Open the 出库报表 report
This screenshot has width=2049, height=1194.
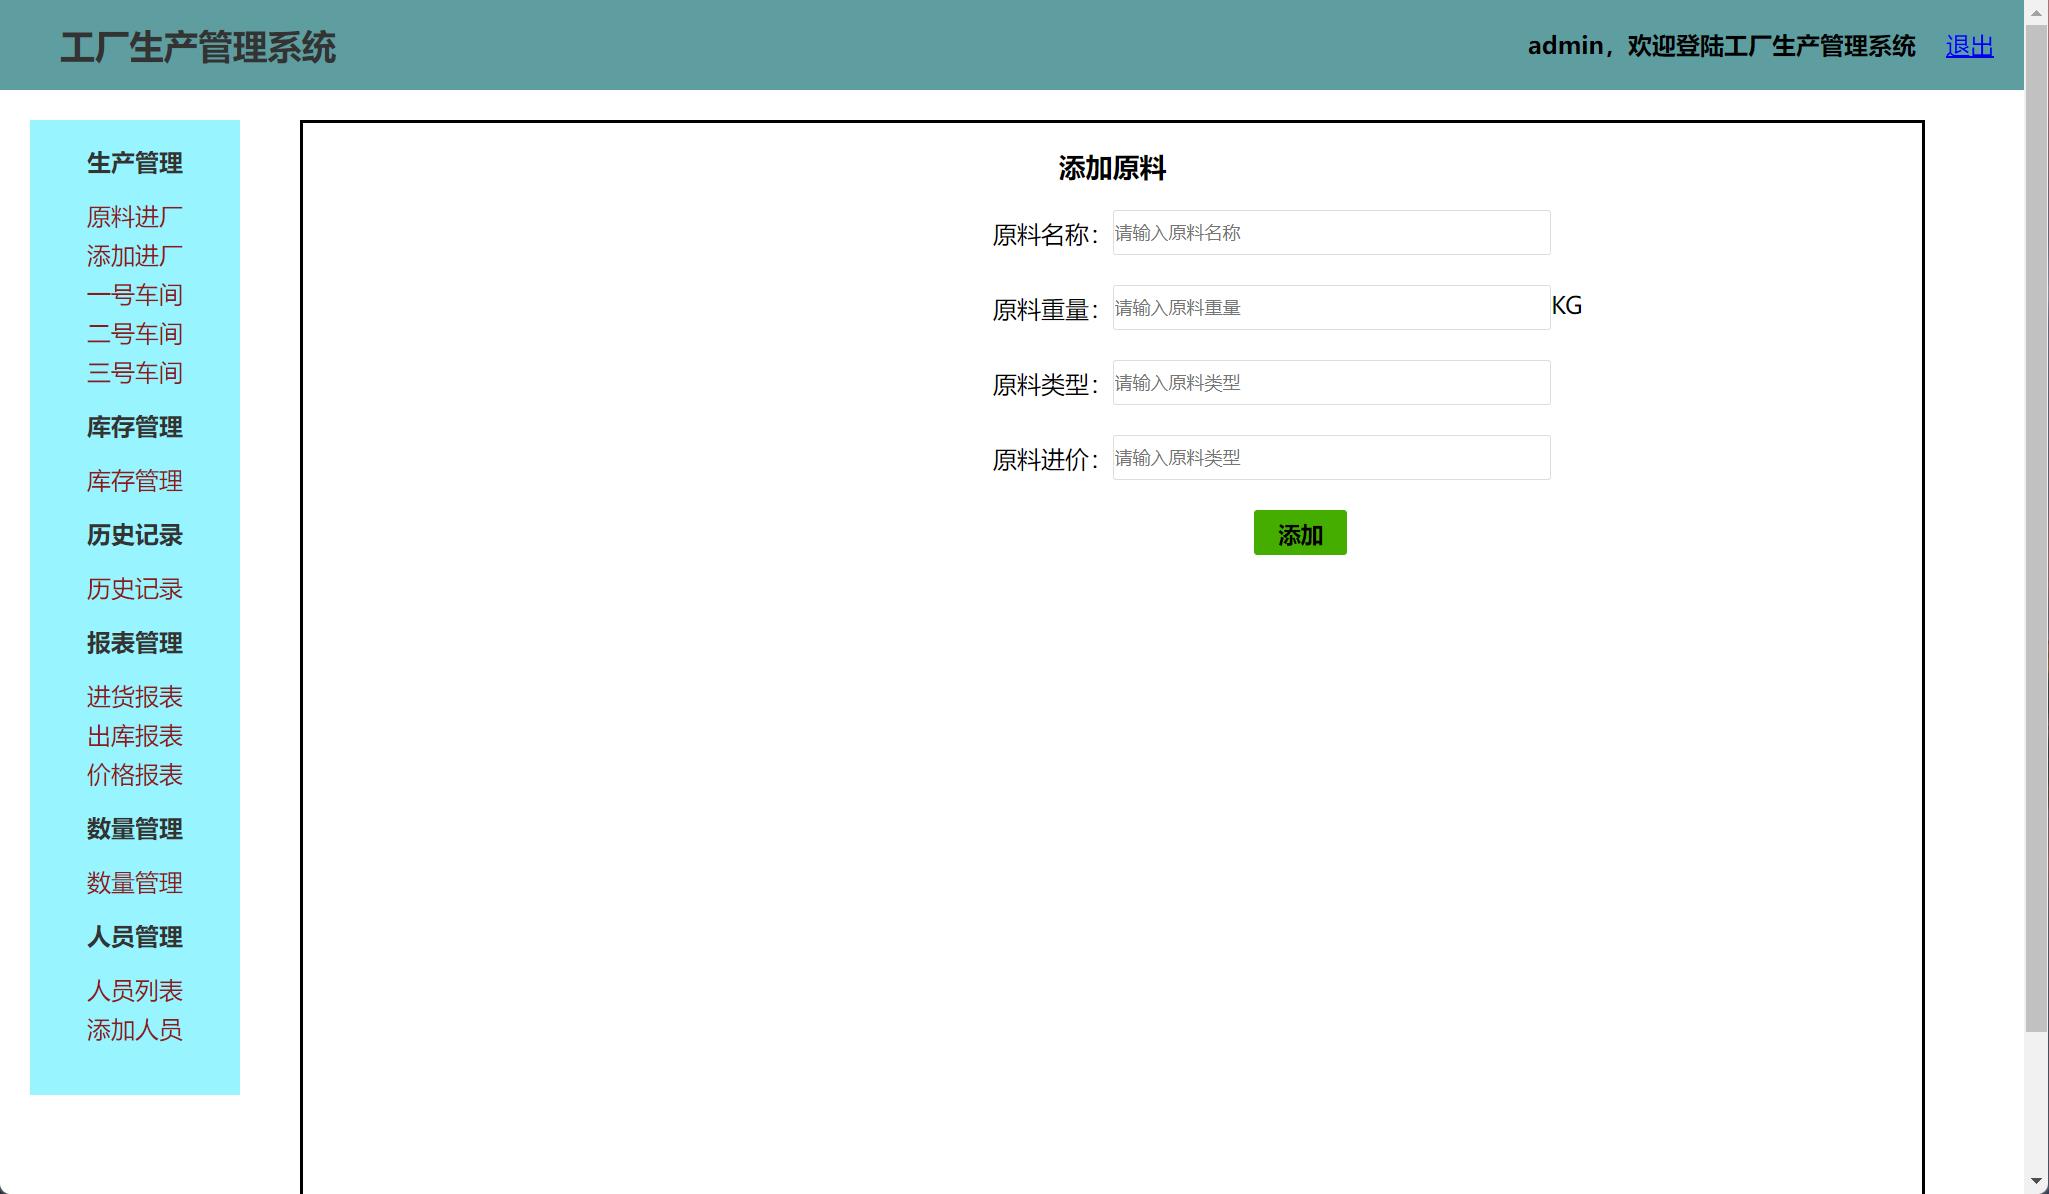(x=134, y=736)
